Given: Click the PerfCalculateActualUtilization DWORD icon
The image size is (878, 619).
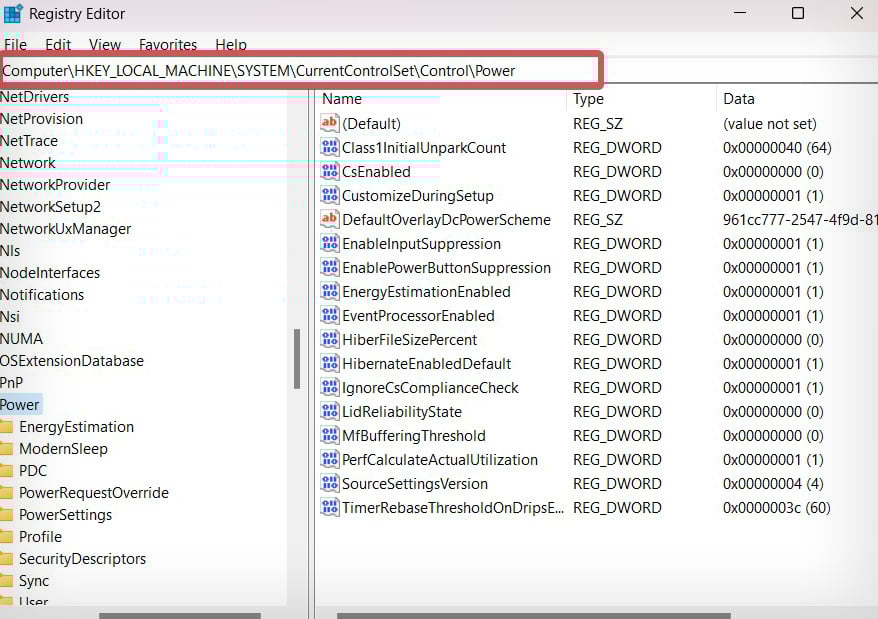Looking at the screenshot, I should [330, 459].
